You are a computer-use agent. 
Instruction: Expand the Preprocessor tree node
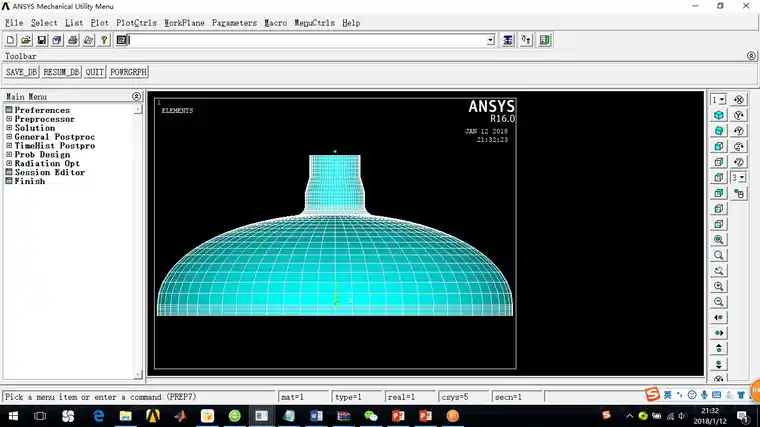[x=9, y=119]
